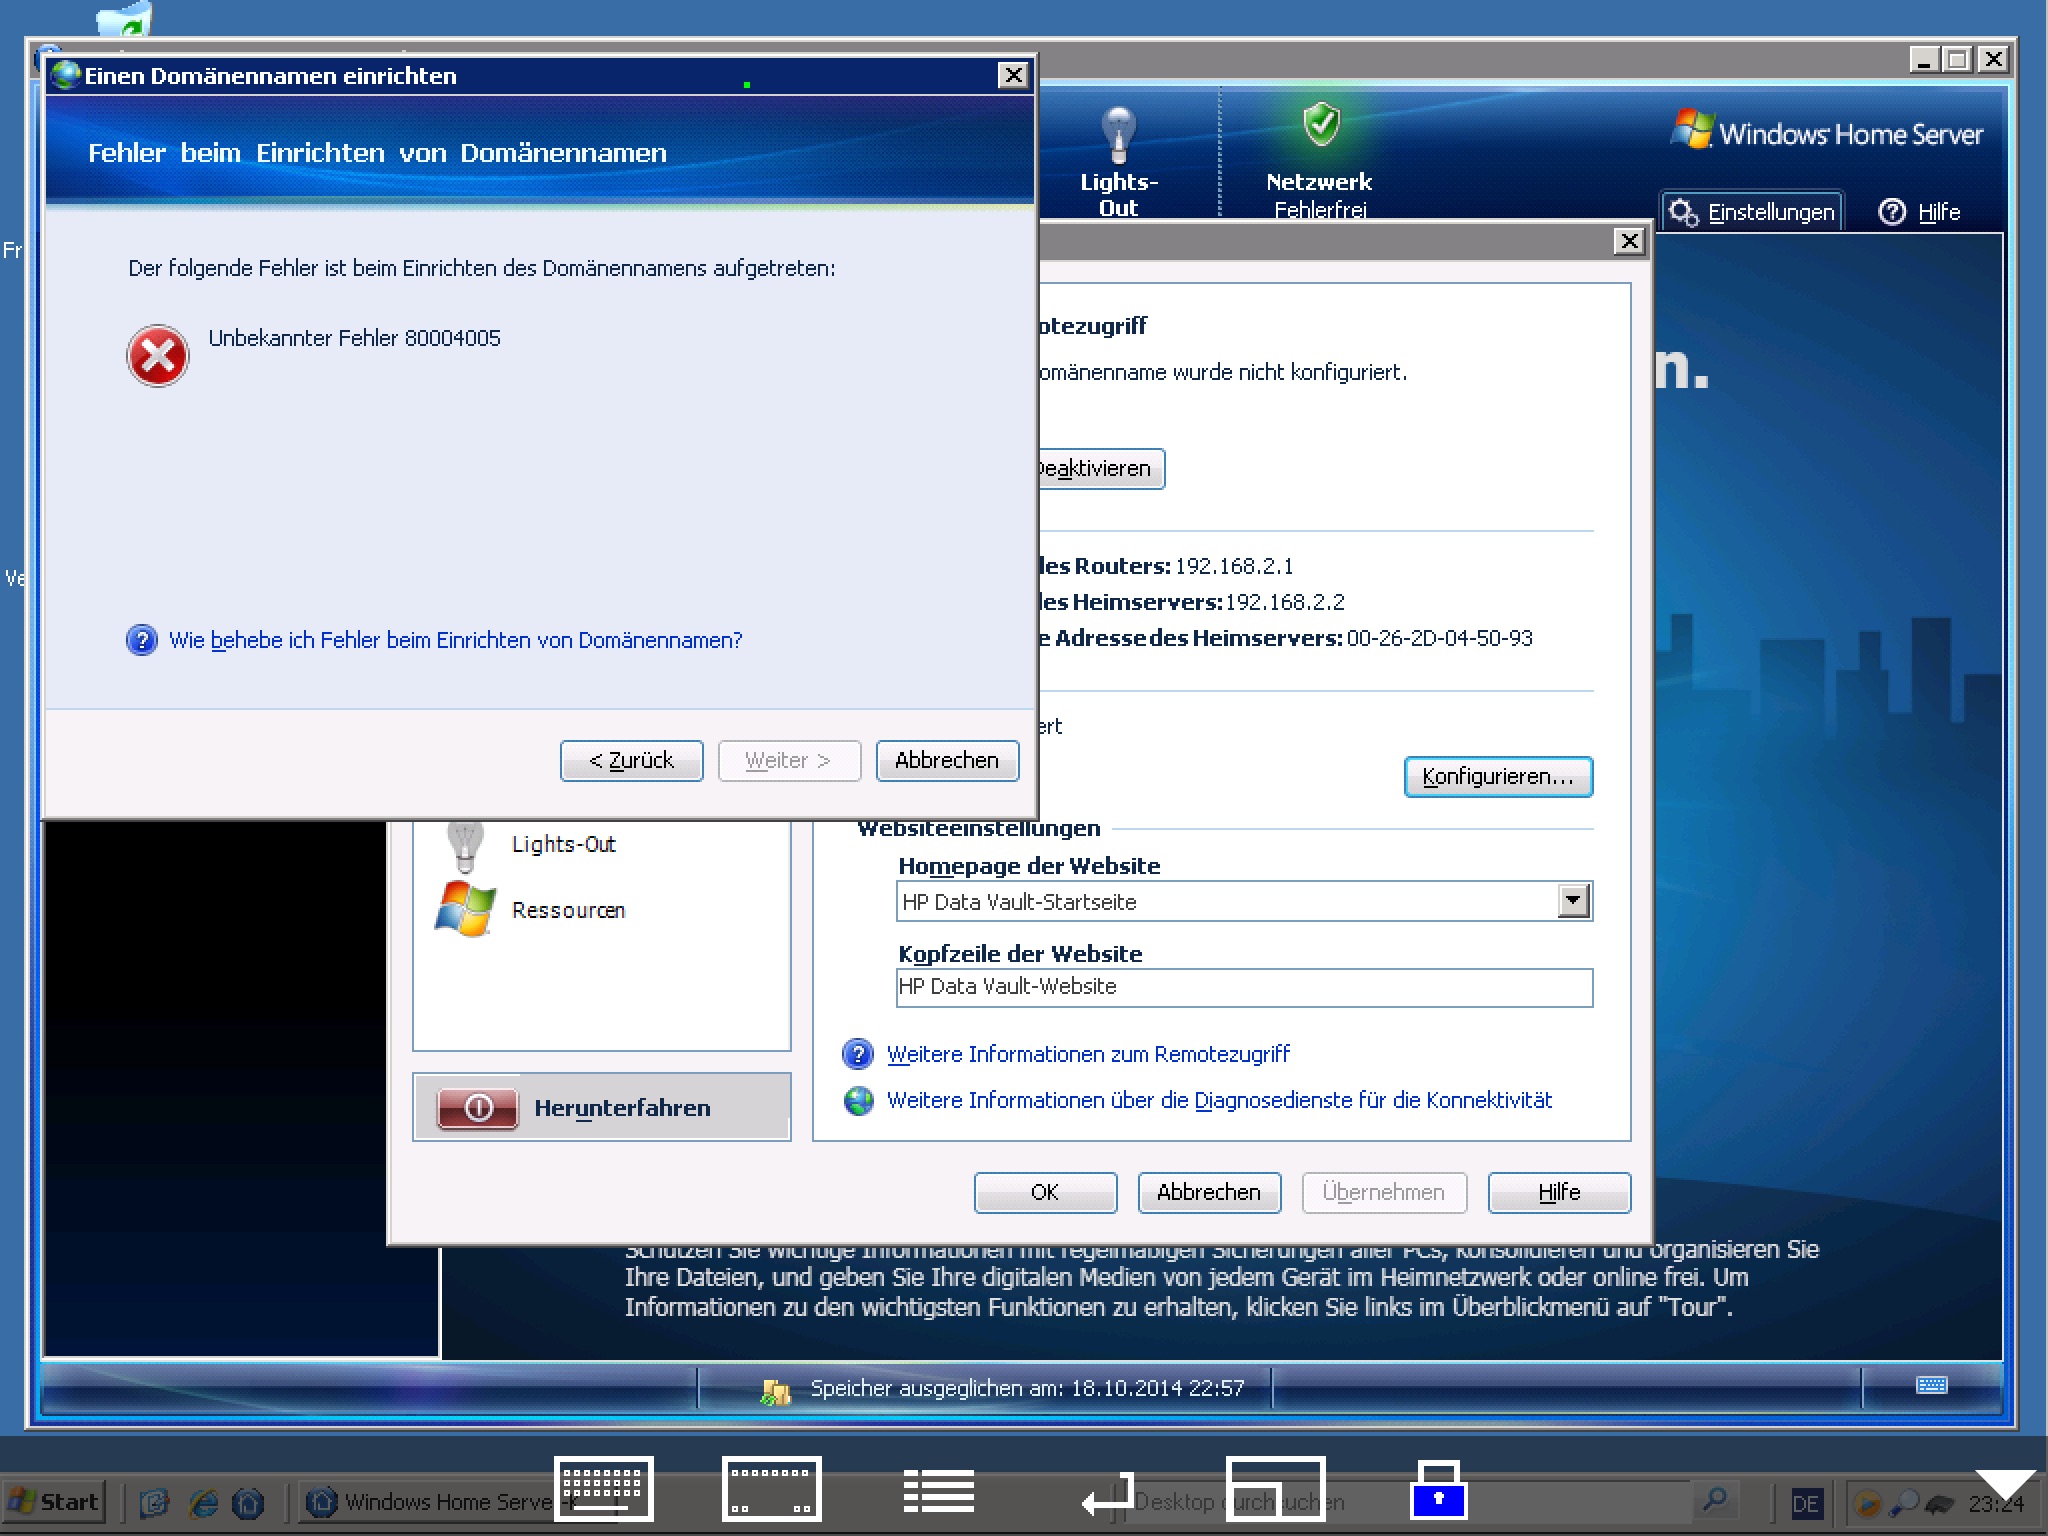Select Ressourcen in the settings sidebar
Viewport: 2048px width, 1536px height.
point(568,910)
